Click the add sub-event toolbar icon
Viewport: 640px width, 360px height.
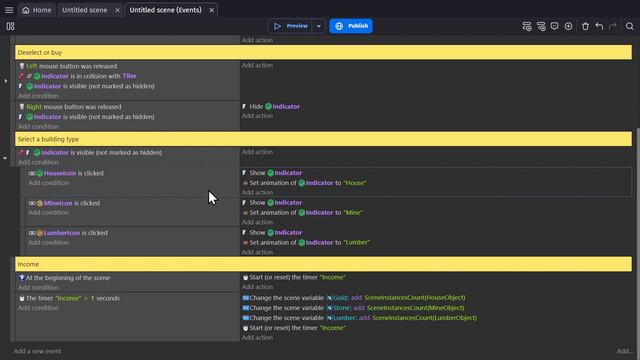click(541, 26)
